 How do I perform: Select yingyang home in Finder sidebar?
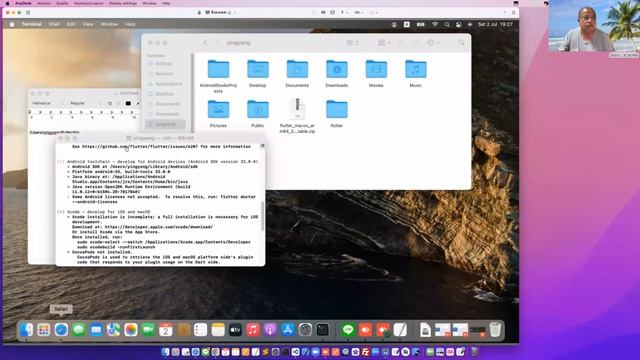tap(165, 124)
